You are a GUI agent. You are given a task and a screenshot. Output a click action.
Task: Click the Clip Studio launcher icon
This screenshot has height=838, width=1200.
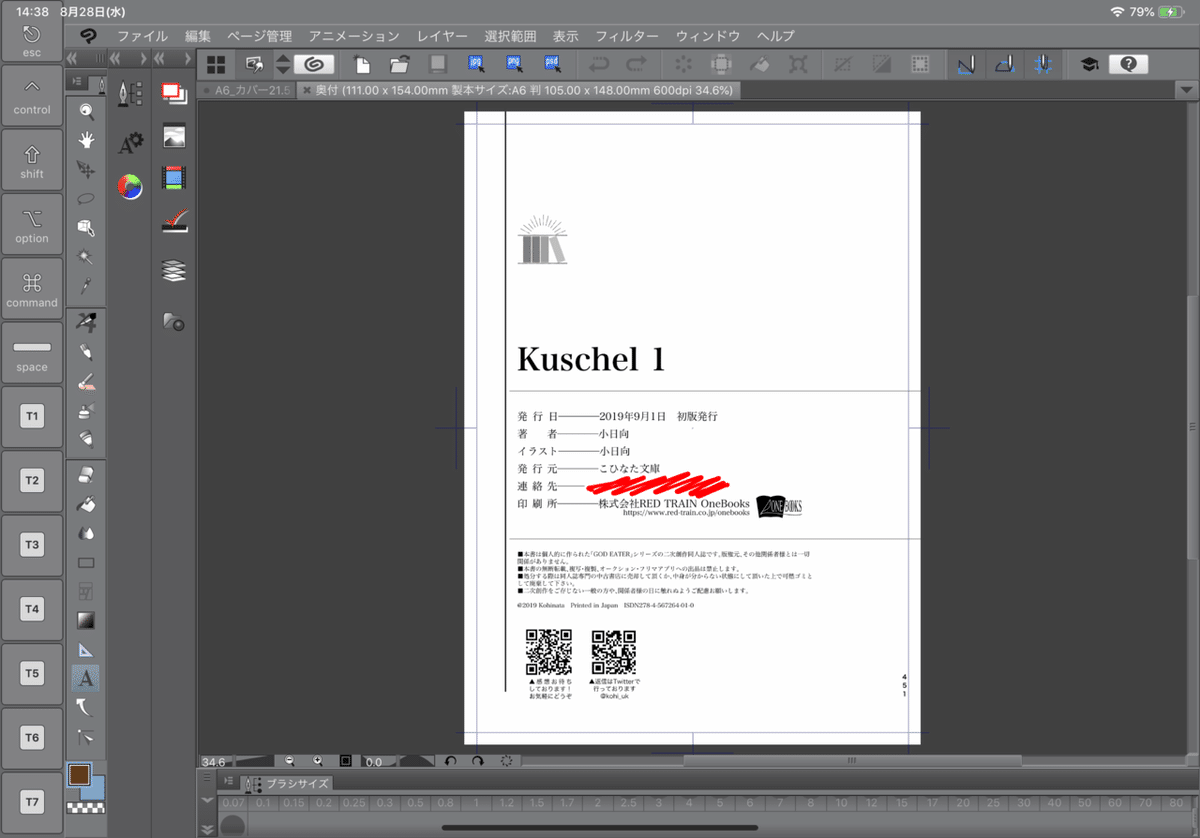[x=313, y=64]
